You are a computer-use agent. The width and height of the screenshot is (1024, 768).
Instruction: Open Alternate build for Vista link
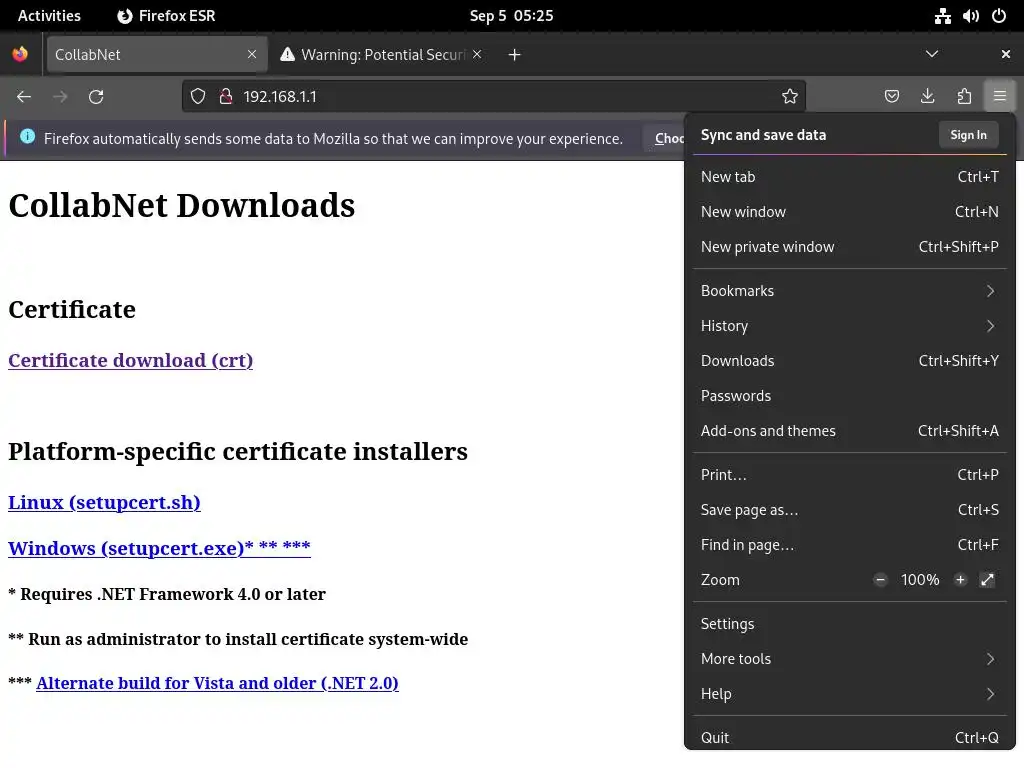pos(217,683)
